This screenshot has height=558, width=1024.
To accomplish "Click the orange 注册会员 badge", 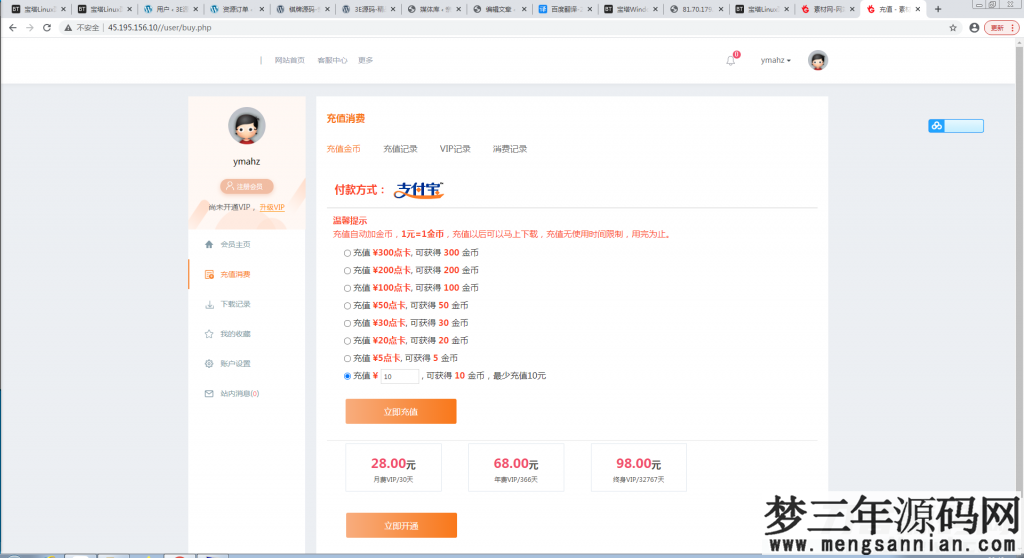I will point(246,186).
